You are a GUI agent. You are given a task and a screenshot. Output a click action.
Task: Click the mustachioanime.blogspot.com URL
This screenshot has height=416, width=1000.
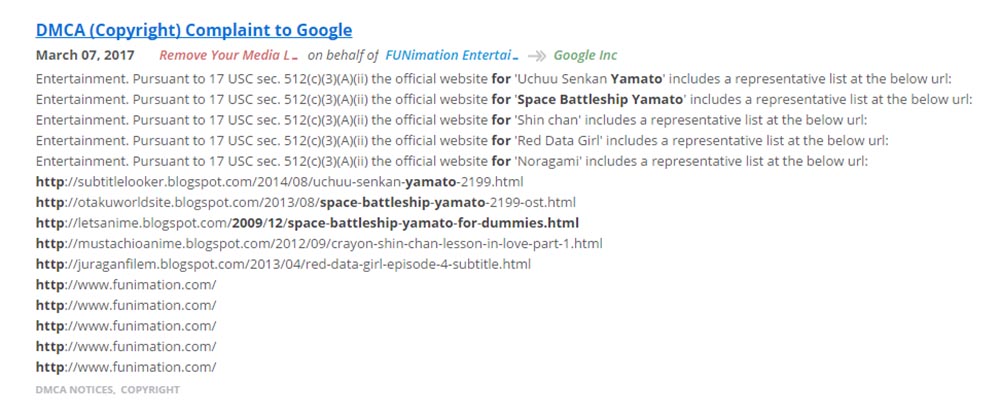[318, 243]
